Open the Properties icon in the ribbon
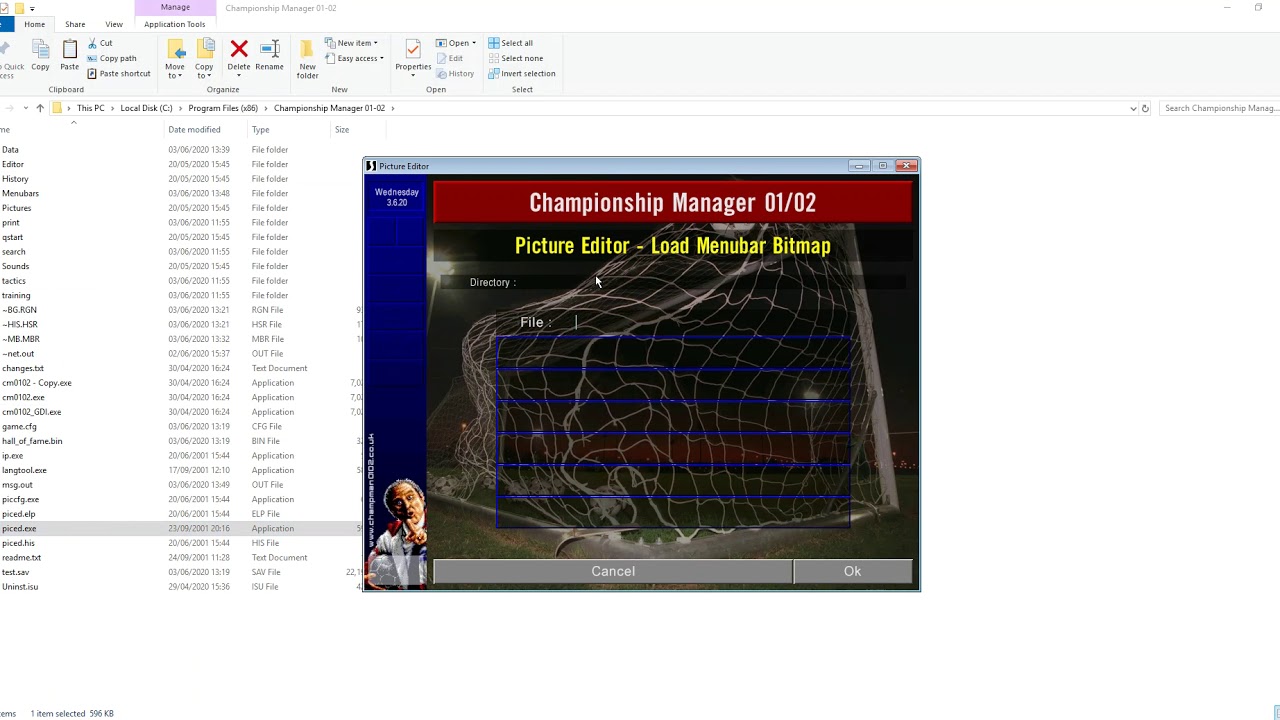Image resolution: width=1280 pixels, height=720 pixels. [412, 50]
